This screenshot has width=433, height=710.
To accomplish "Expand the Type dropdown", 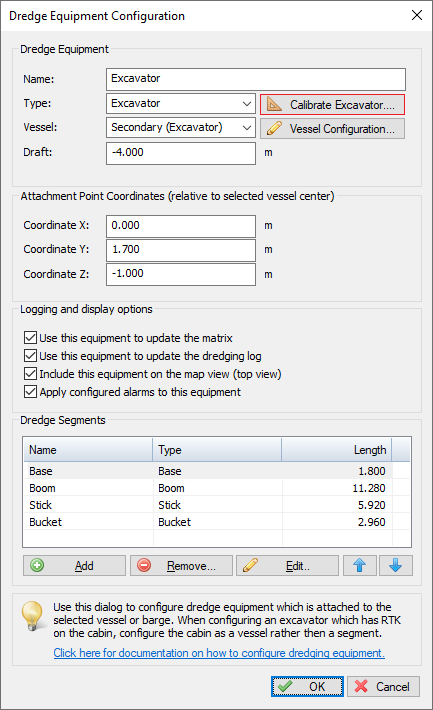I will pos(181,104).
